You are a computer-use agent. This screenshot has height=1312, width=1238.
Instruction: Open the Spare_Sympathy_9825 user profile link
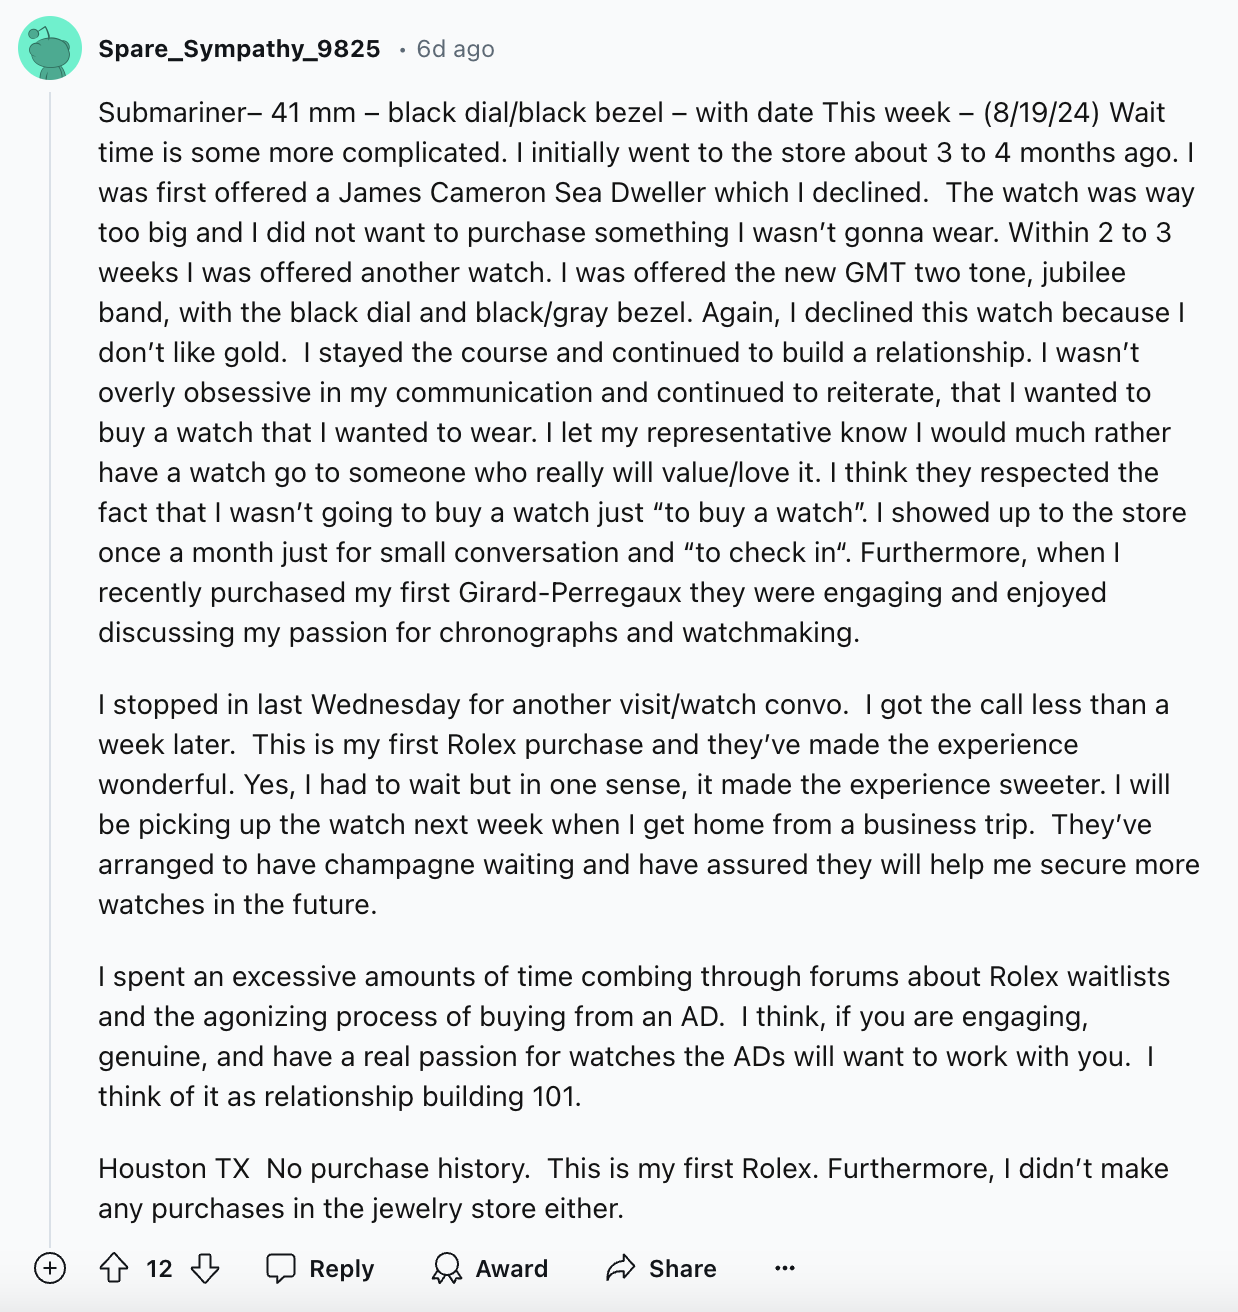pos(239,49)
